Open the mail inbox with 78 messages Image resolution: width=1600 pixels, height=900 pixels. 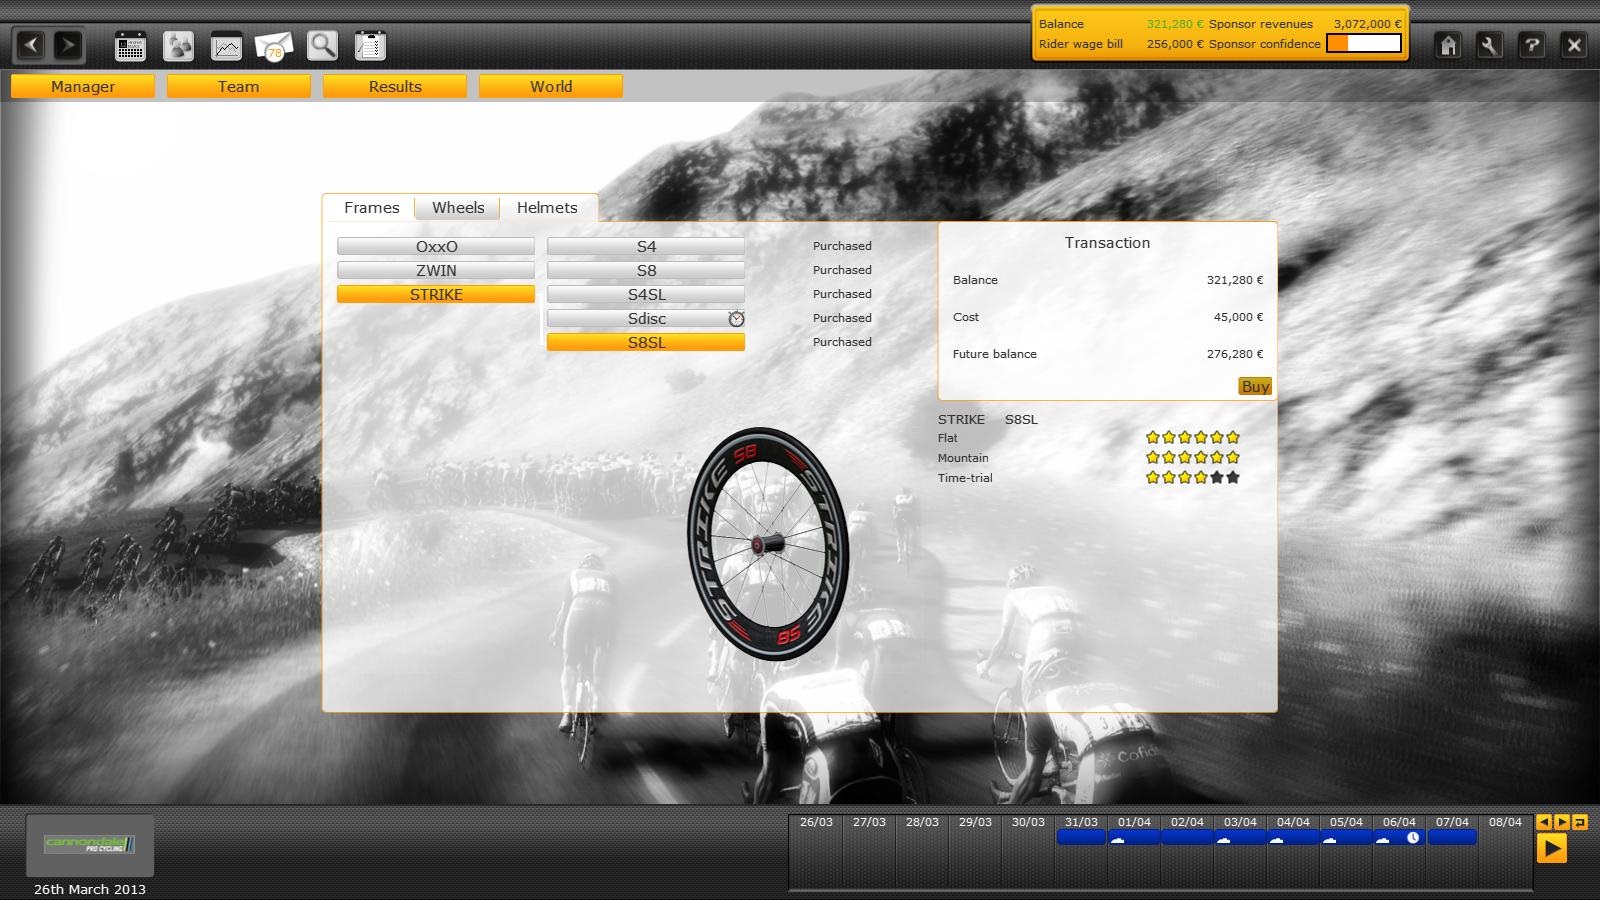(274, 46)
